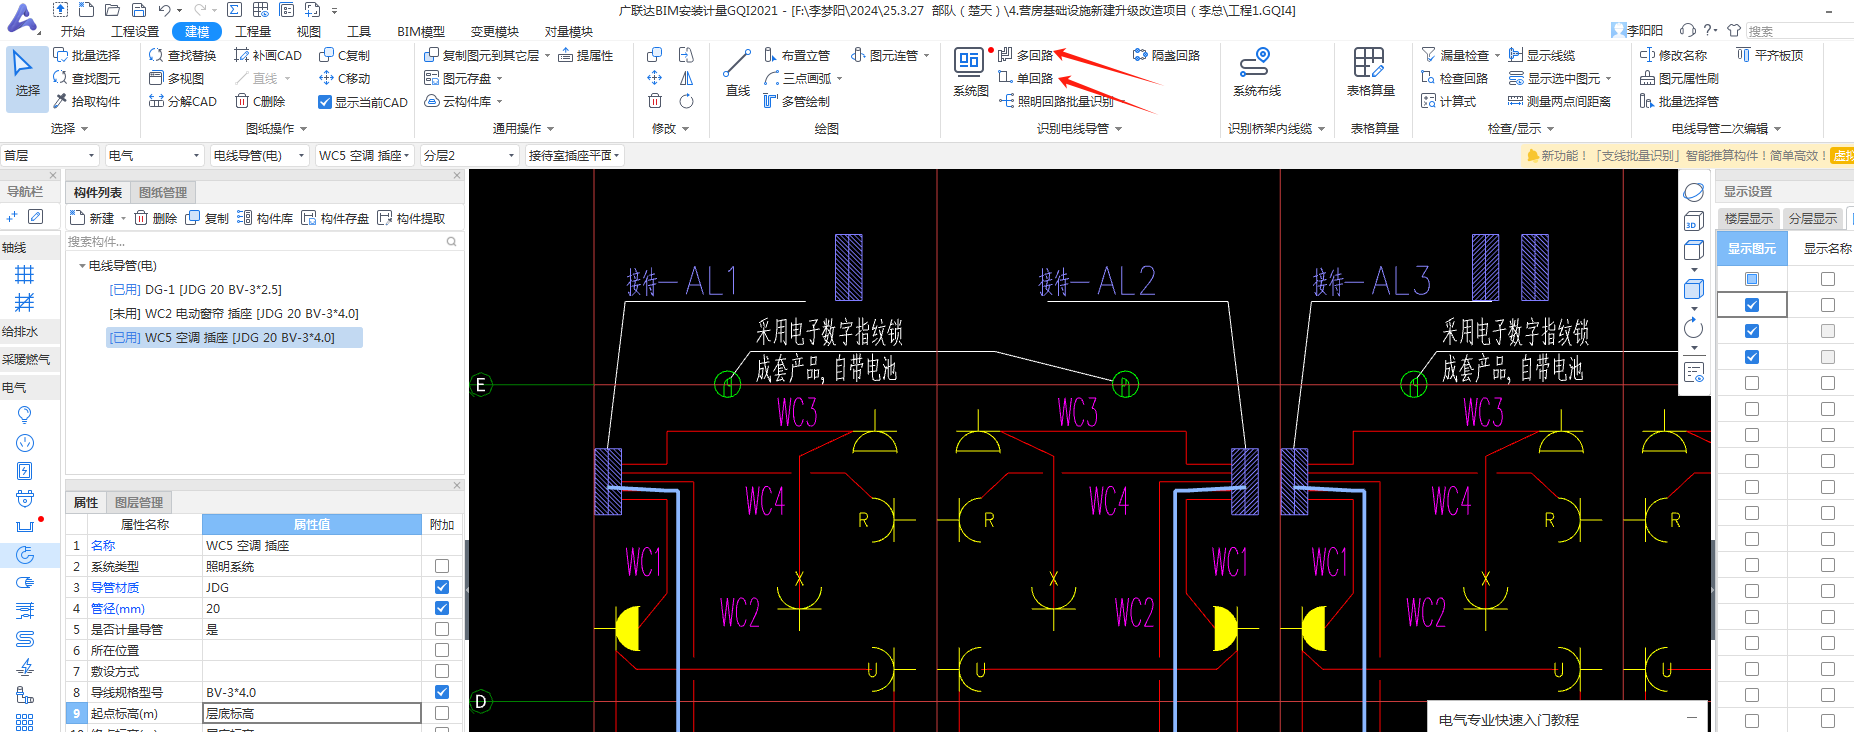Click the trash delete icon in 修改 group

coord(654,101)
